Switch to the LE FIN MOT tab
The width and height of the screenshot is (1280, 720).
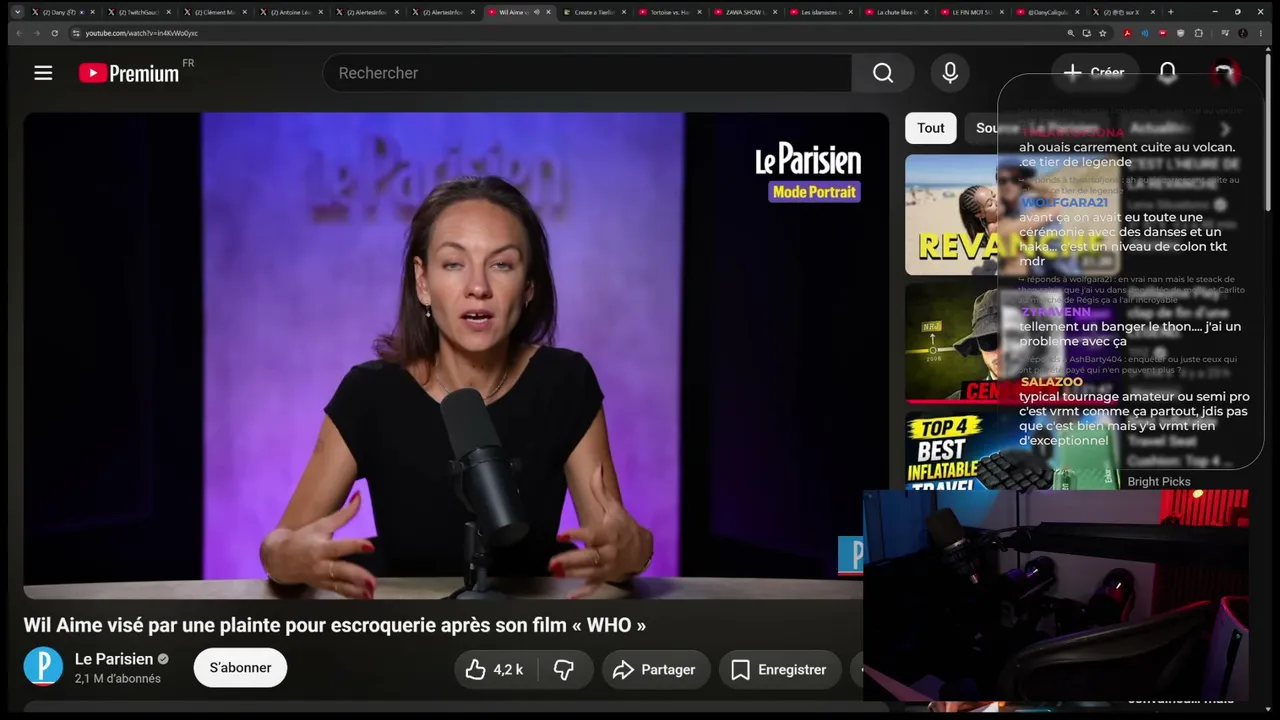(x=972, y=12)
